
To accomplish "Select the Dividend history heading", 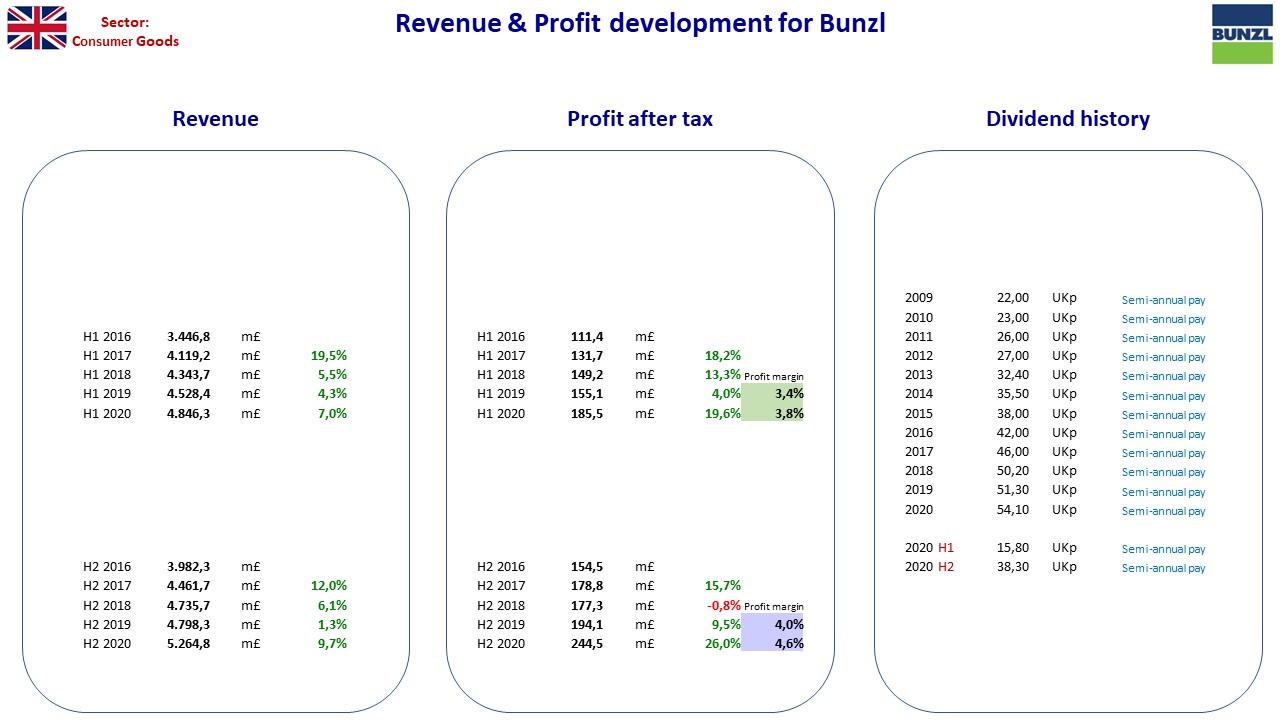I will 1068,119.
